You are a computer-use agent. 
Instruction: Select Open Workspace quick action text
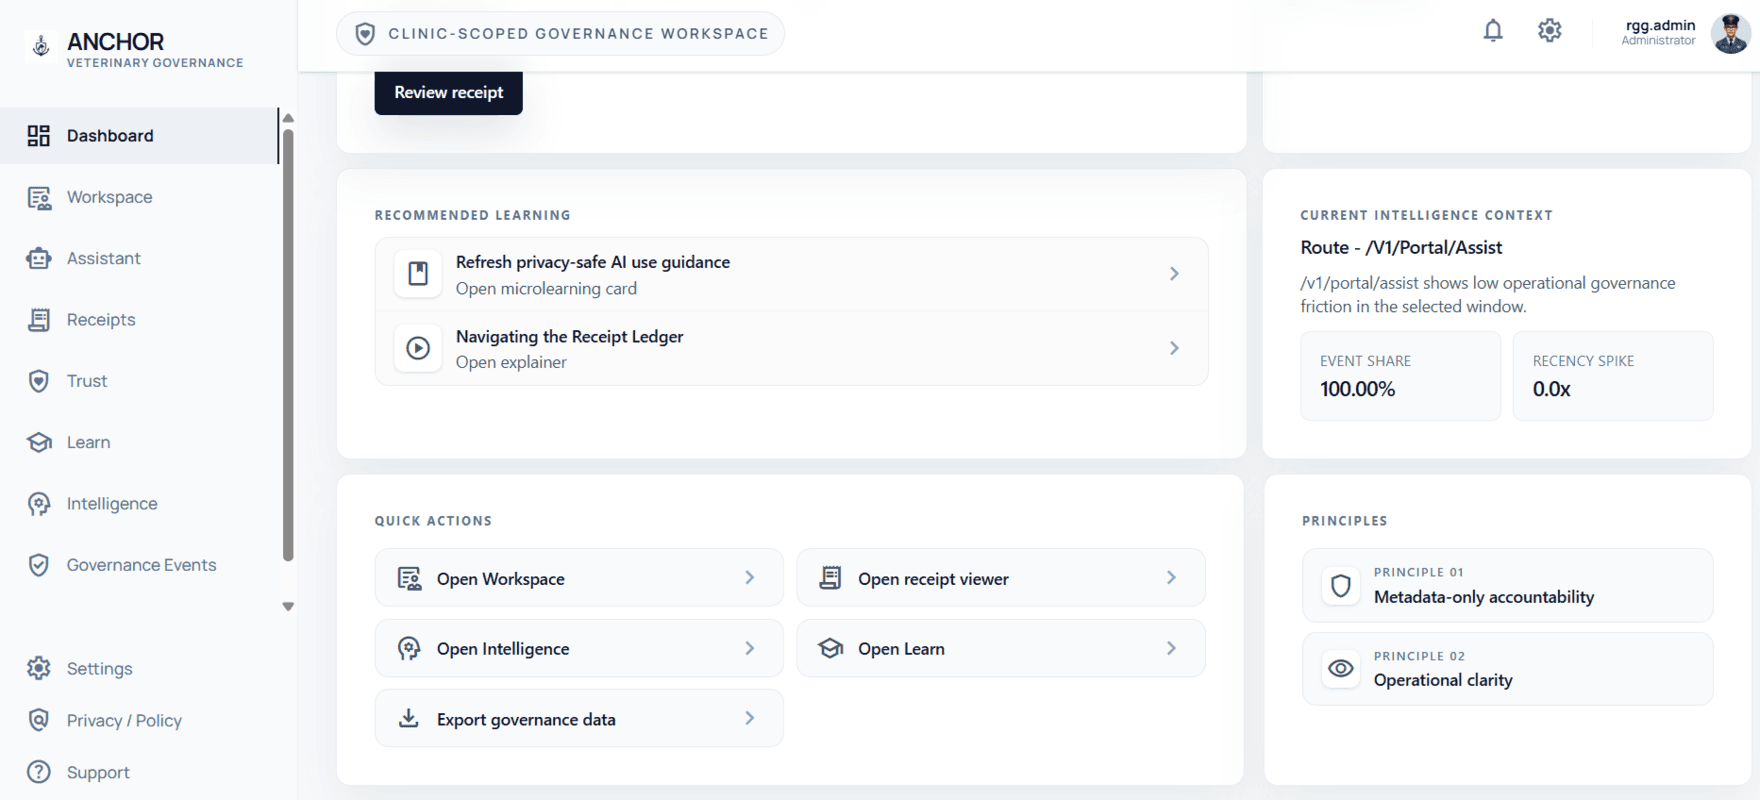[501, 579]
